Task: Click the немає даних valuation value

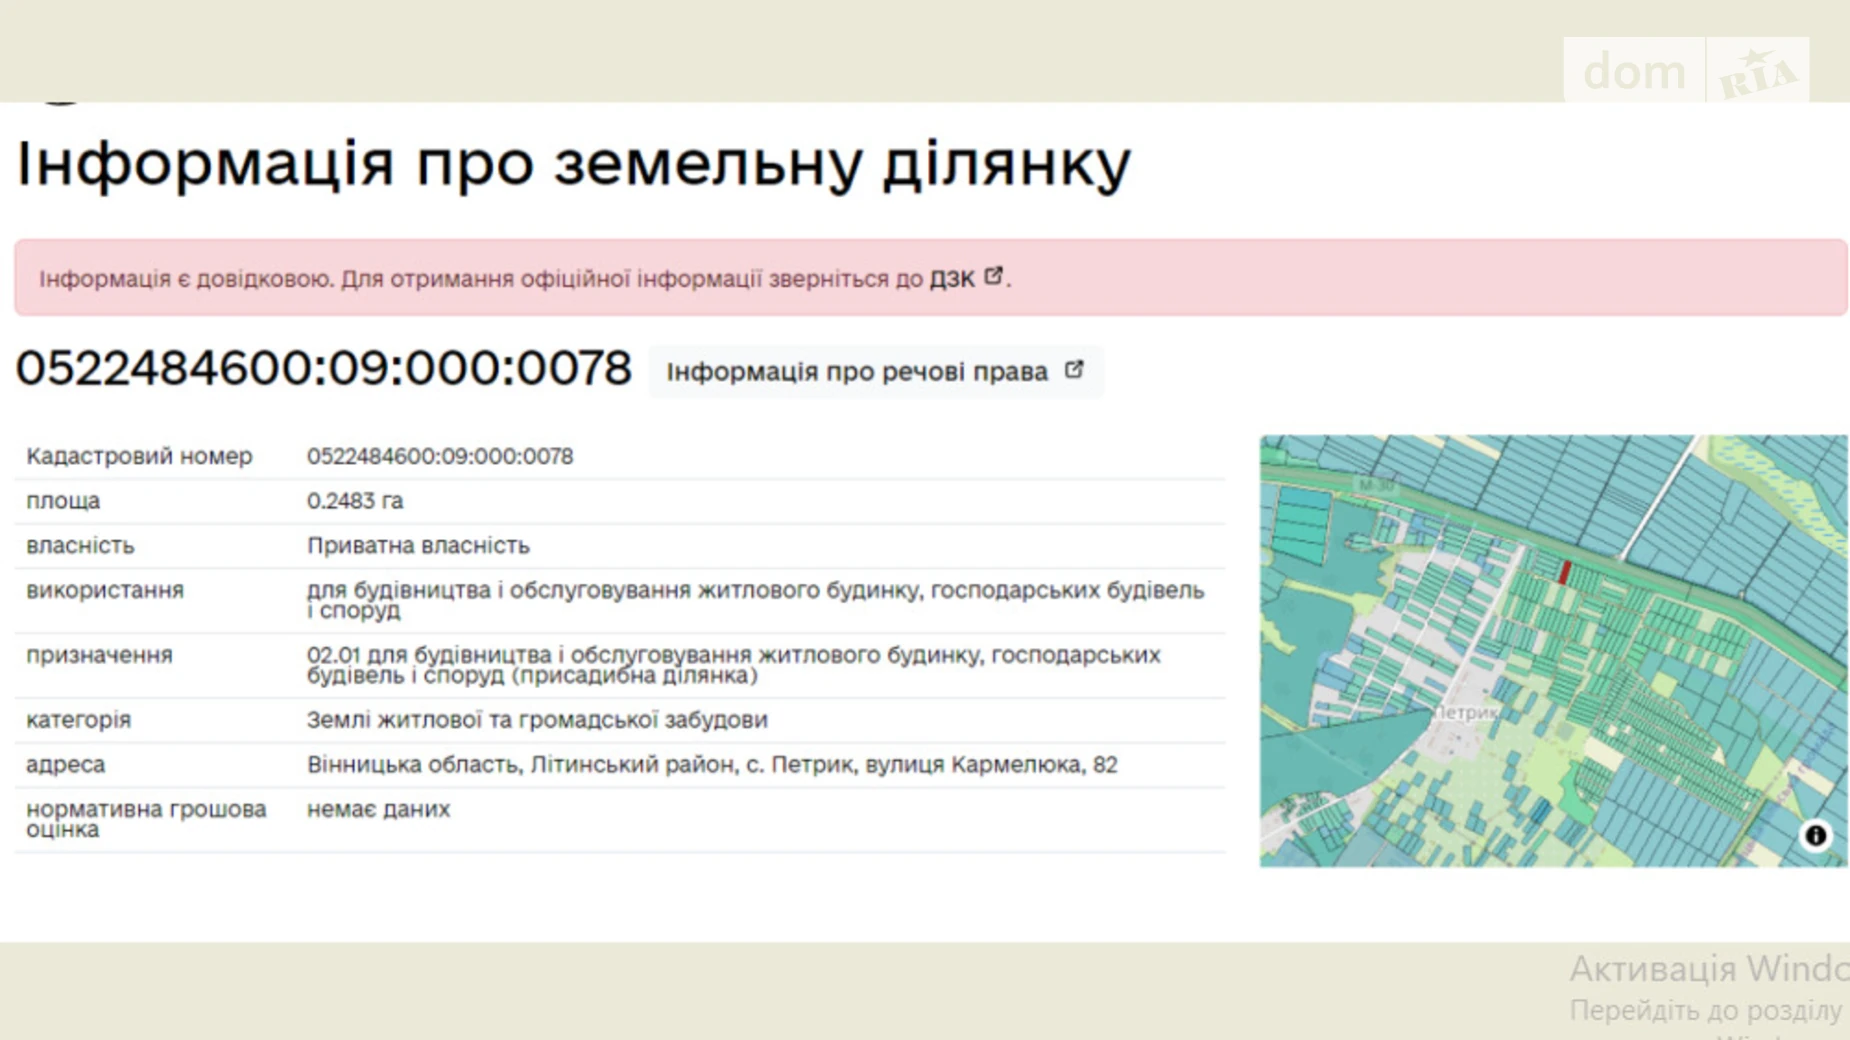Action: click(x=378, y=809)
